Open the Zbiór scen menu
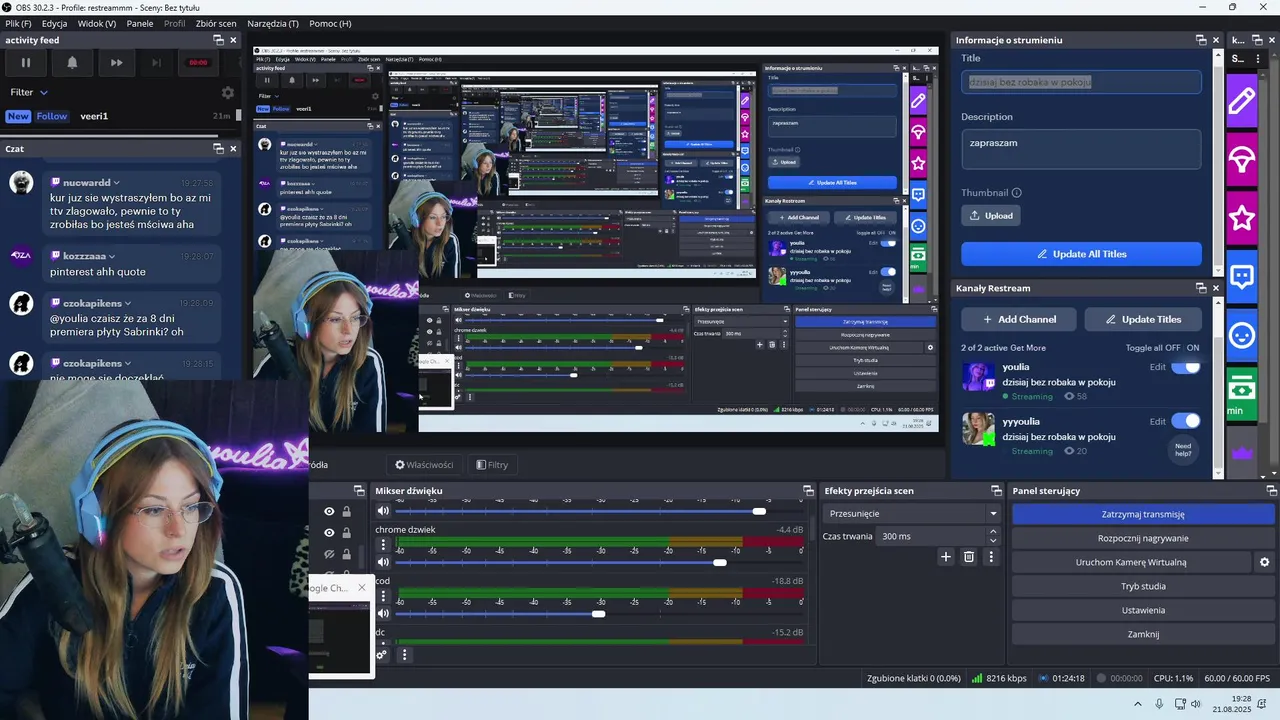Viewport: 1280px width, 720px height. [x=216, y=23]
